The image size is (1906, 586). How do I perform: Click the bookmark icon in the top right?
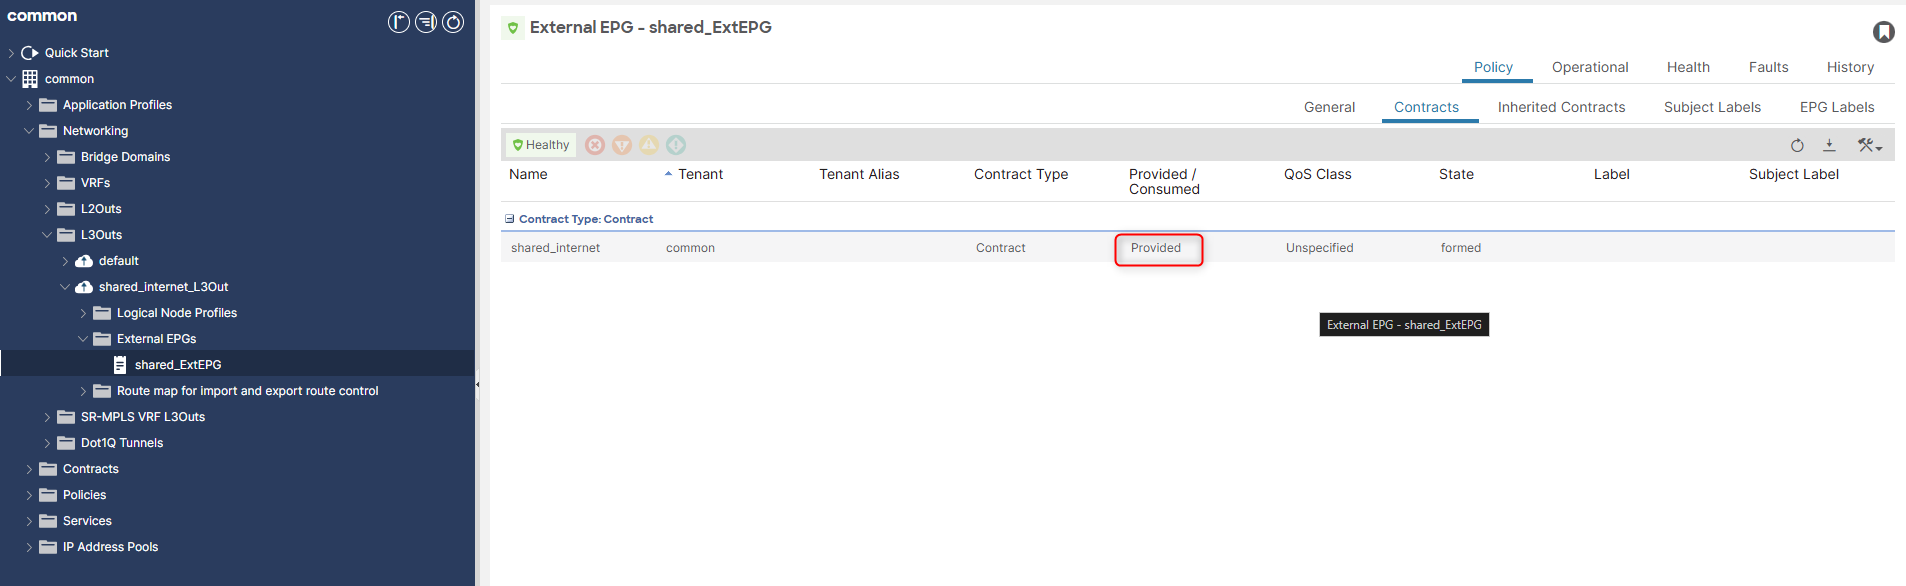1883,32
